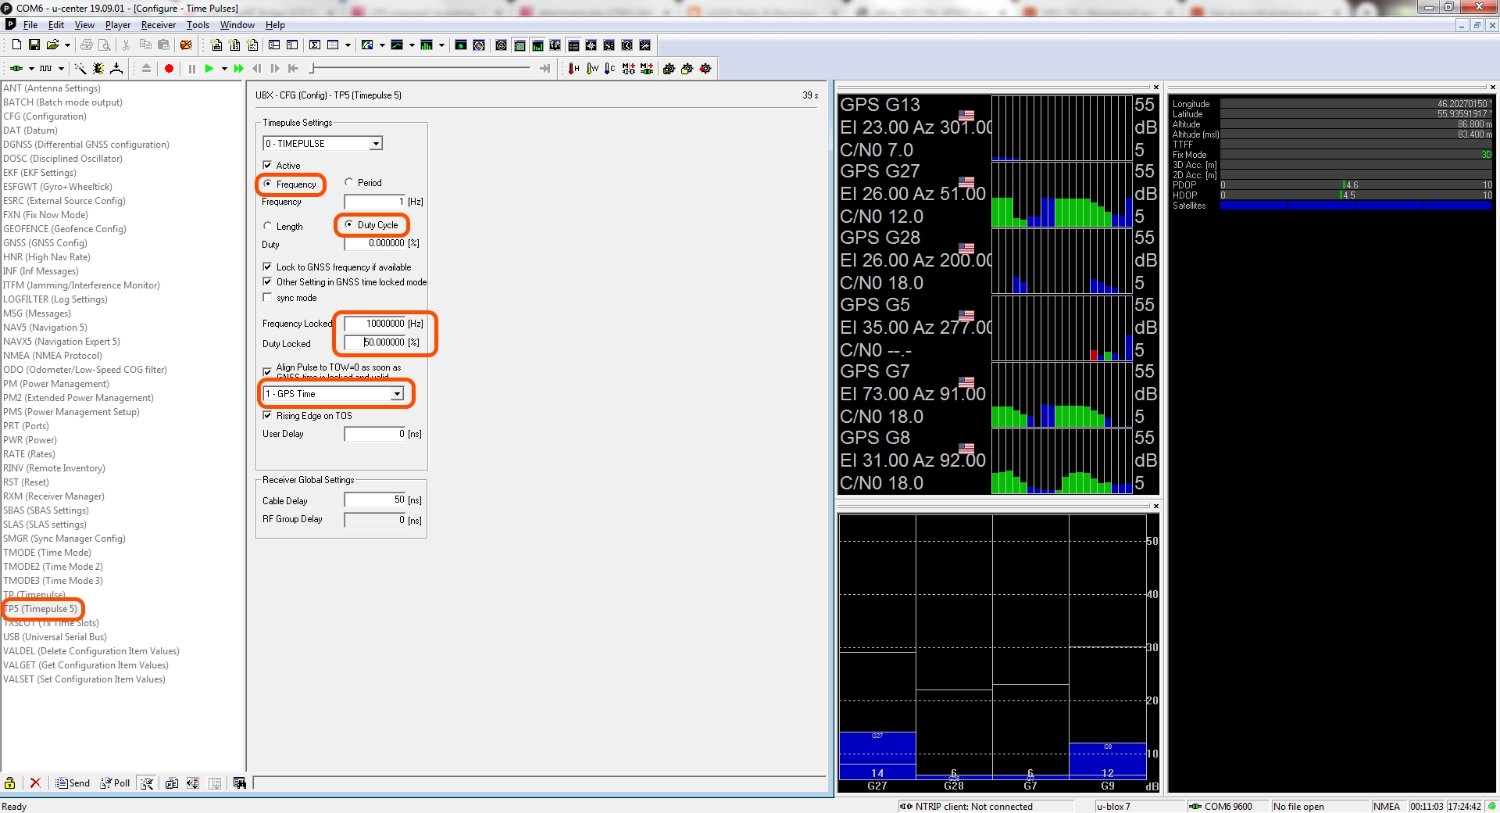Viewport: 1500px width, 813px height.
Task: Click the histogram view icon
Action: [x=426, y=45]
